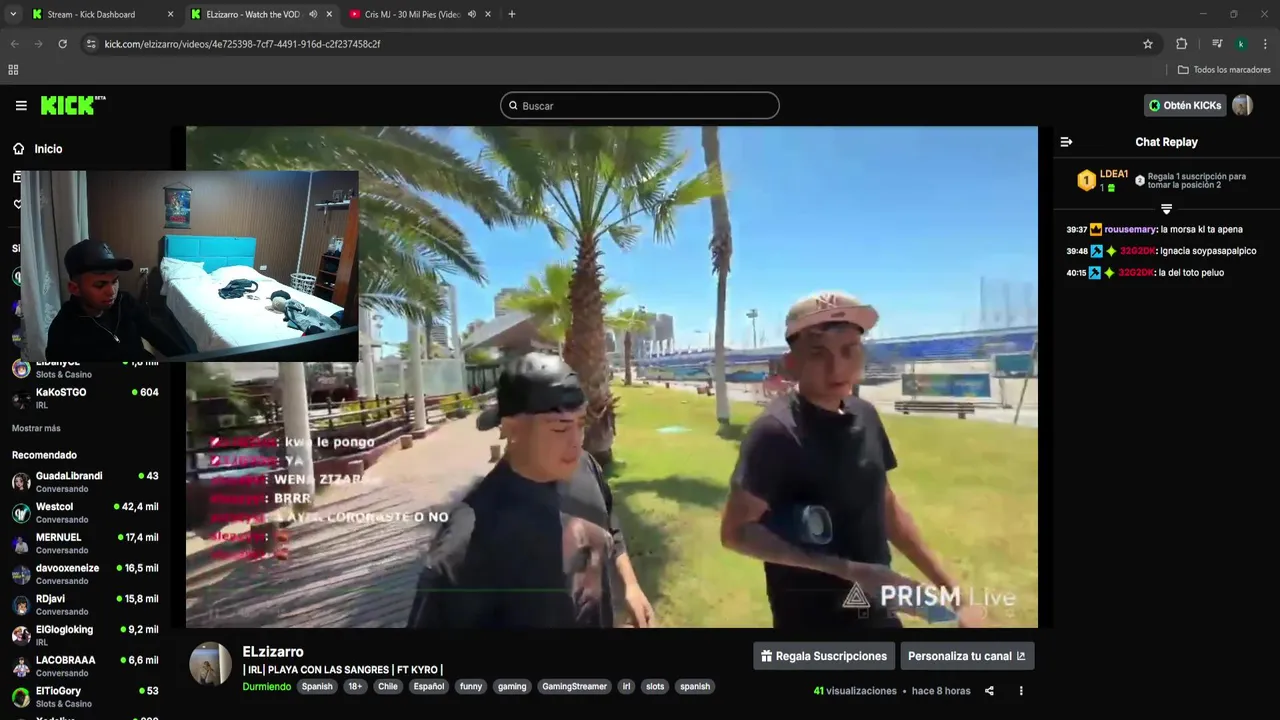Click the share icon below the video

point(989,691)
